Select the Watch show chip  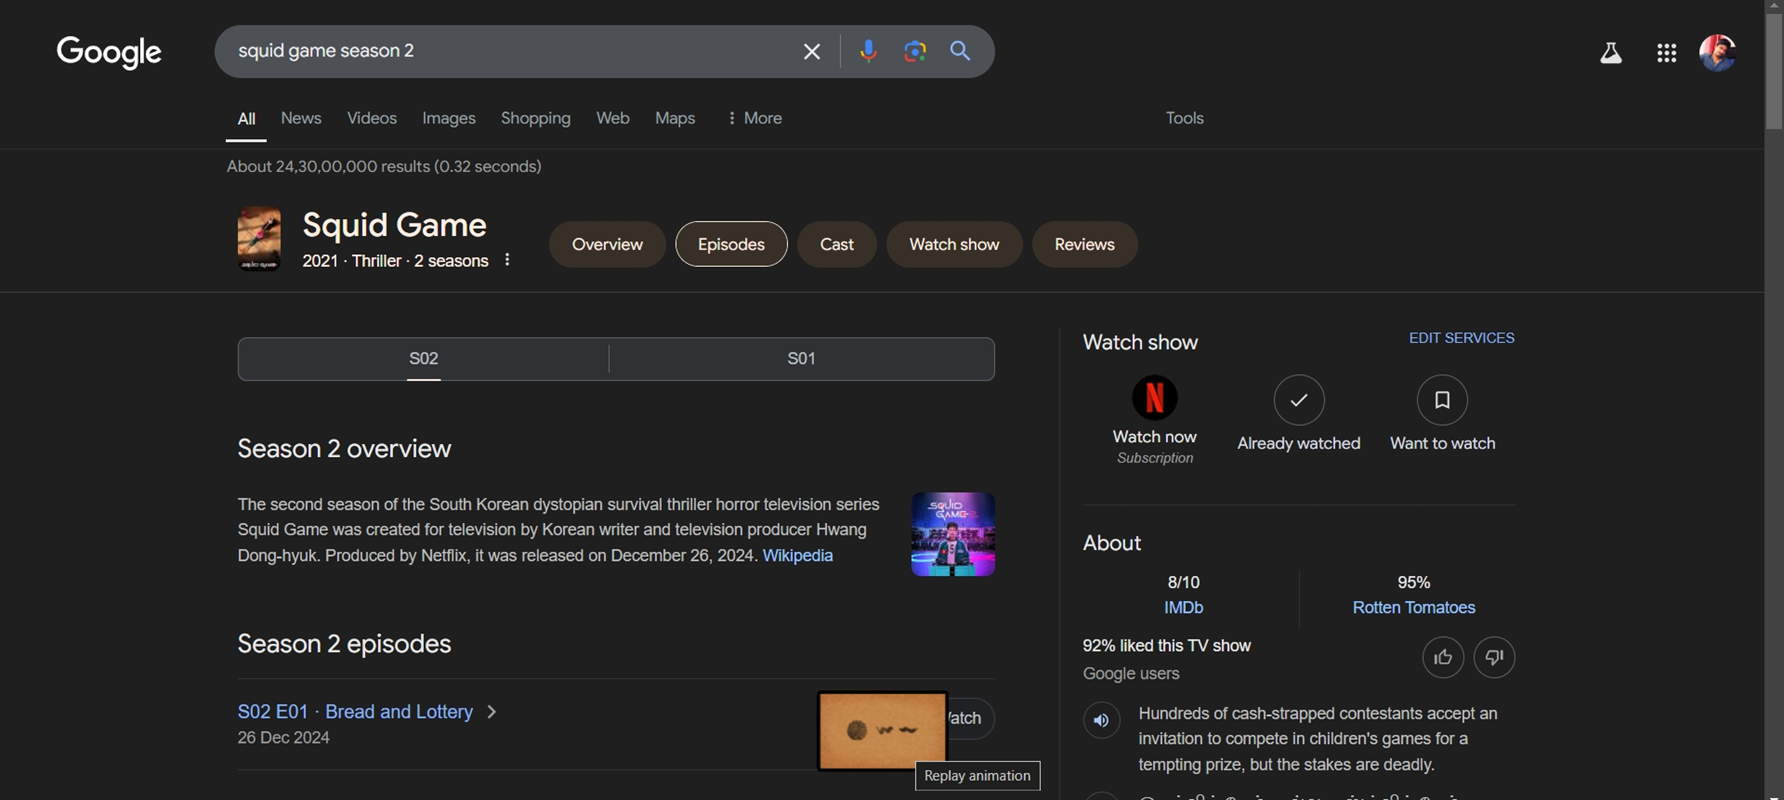click(x=954, y=244)
